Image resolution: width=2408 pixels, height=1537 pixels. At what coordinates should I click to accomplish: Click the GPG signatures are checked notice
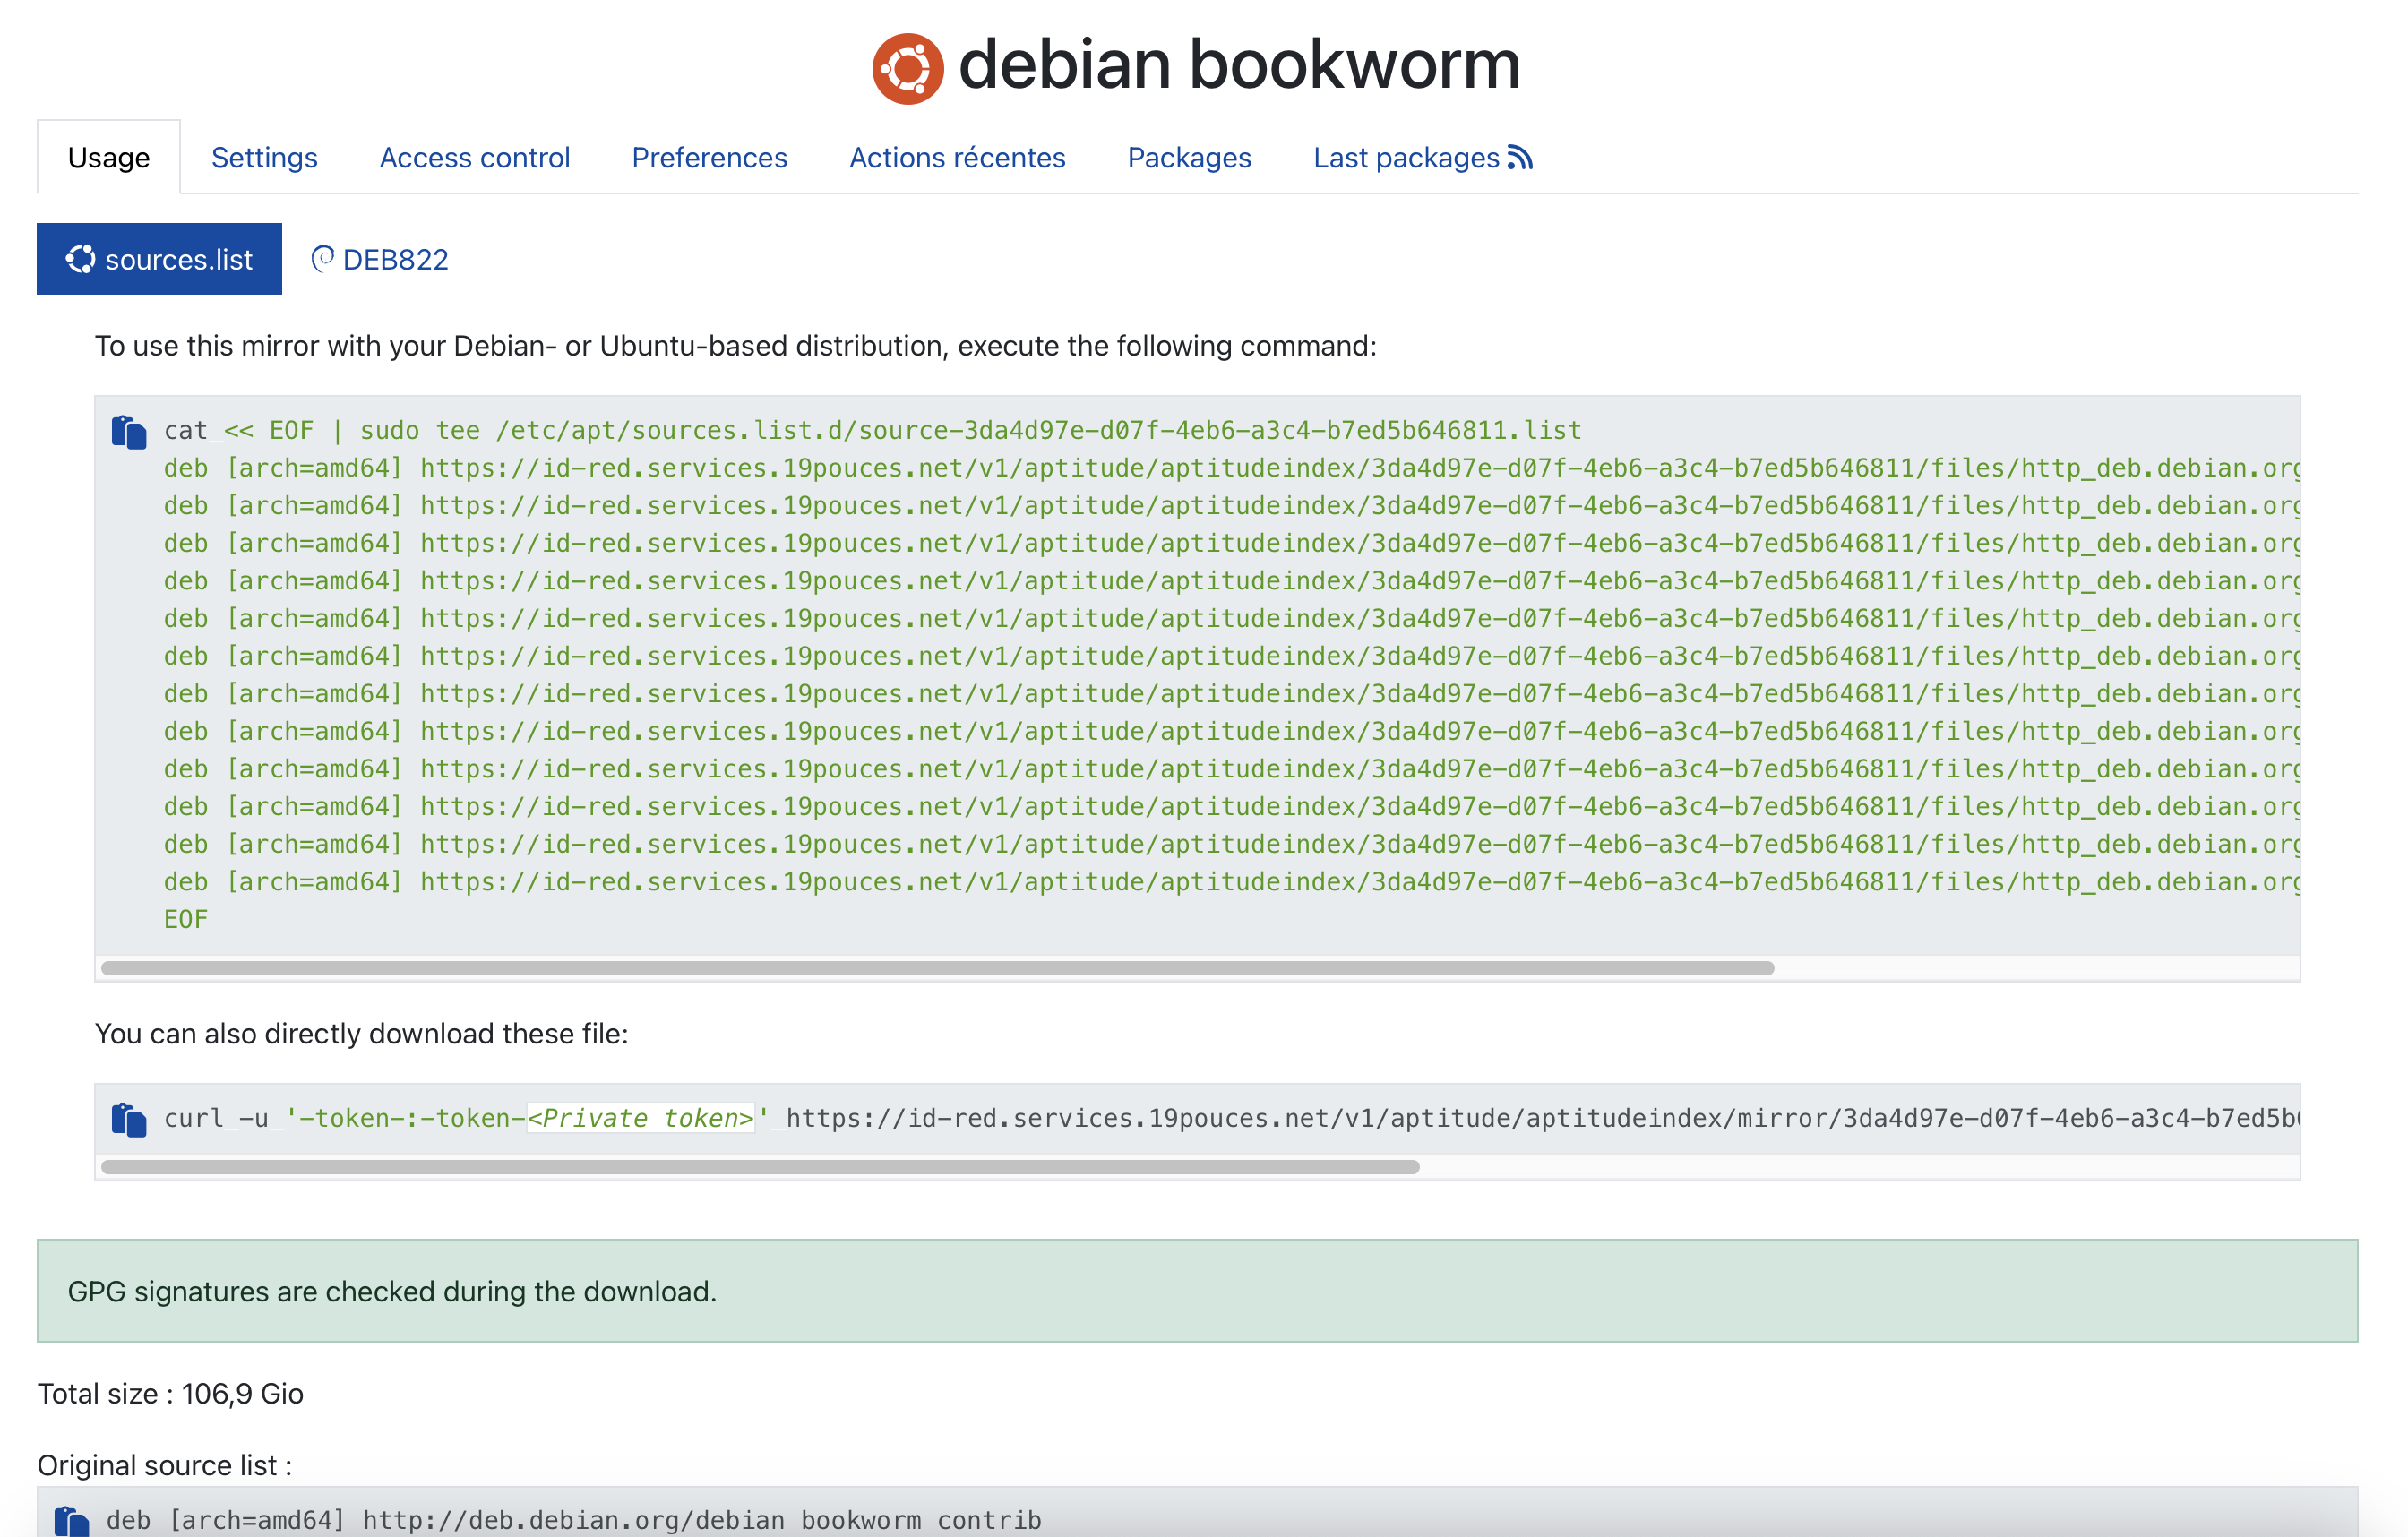click(1197, 1291)
